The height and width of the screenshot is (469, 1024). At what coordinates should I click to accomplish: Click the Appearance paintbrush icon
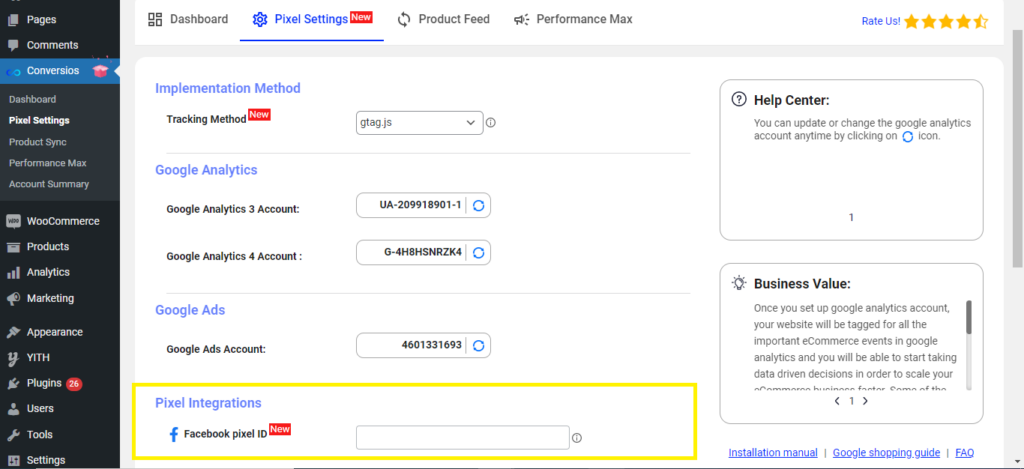click(x=13, y=332)
